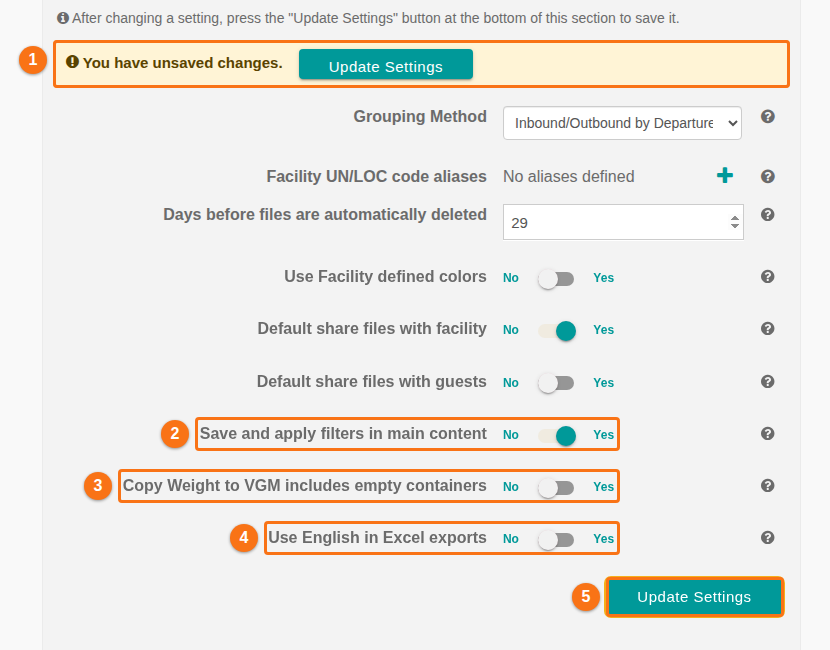Show help for Default share files with facility

click(768, 328)
